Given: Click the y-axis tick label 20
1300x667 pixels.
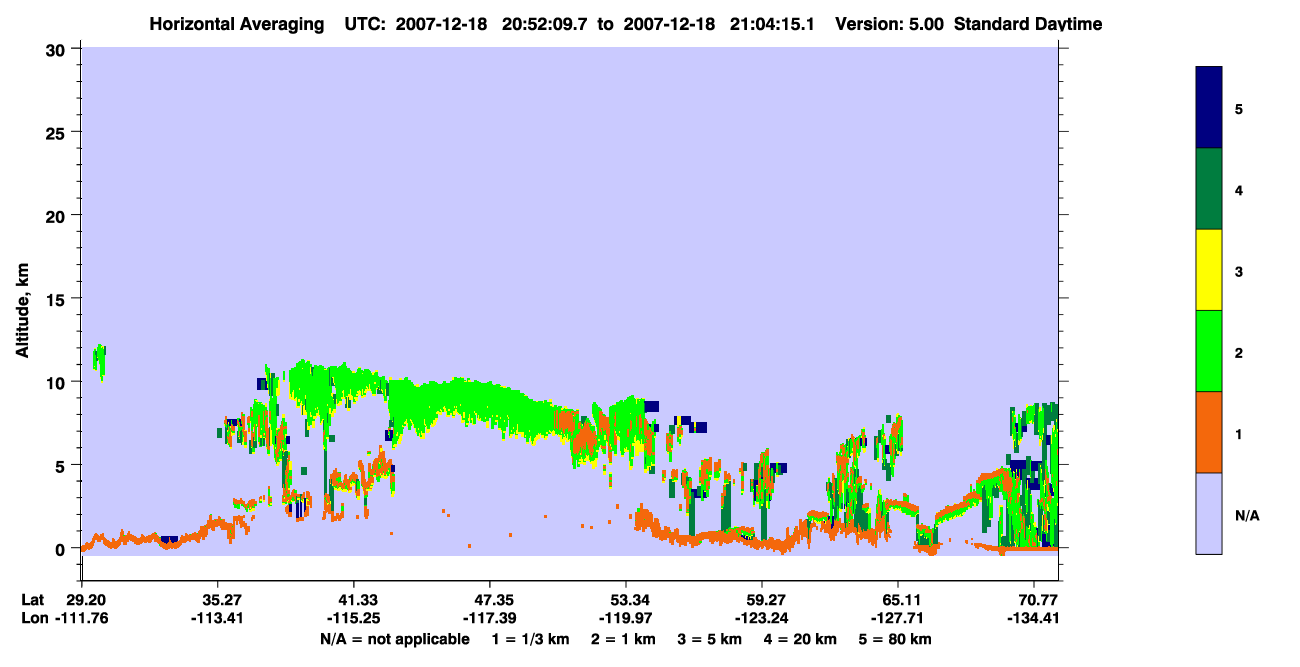Looking at the screenshot, I should [58, 215].
